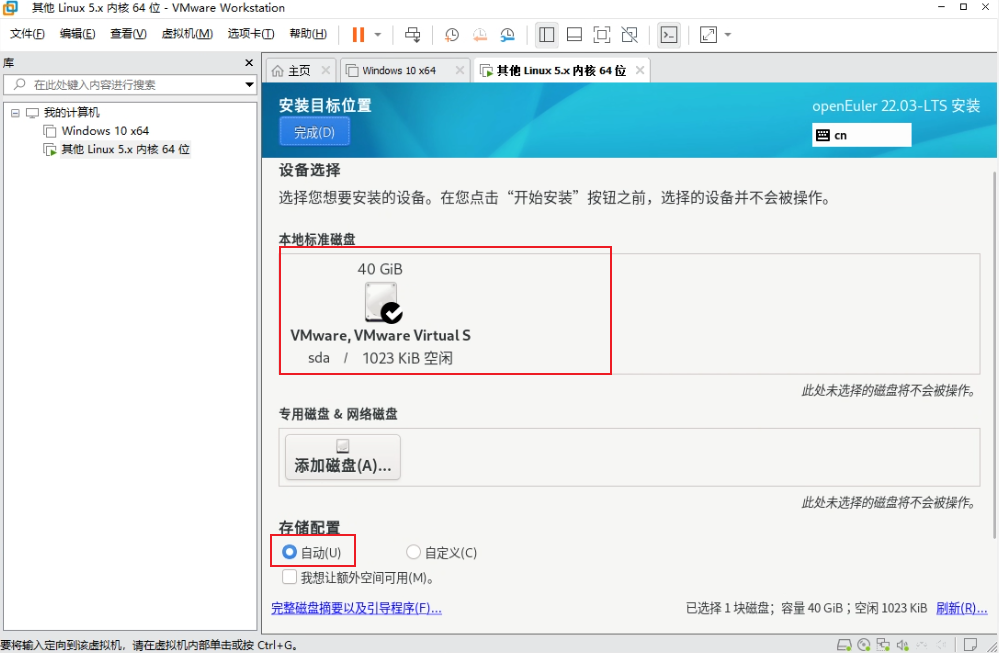Click the home icon on 主页 tab
Viewport: 999px width, 653px height.
278,71
